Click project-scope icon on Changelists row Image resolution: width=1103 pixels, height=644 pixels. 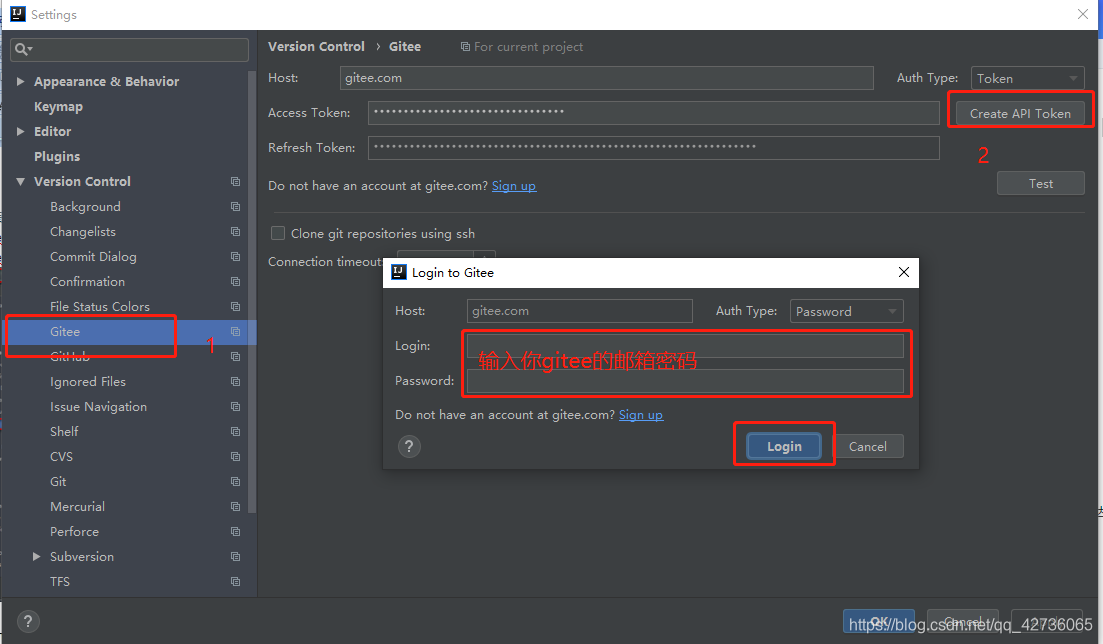click(236, 232)
